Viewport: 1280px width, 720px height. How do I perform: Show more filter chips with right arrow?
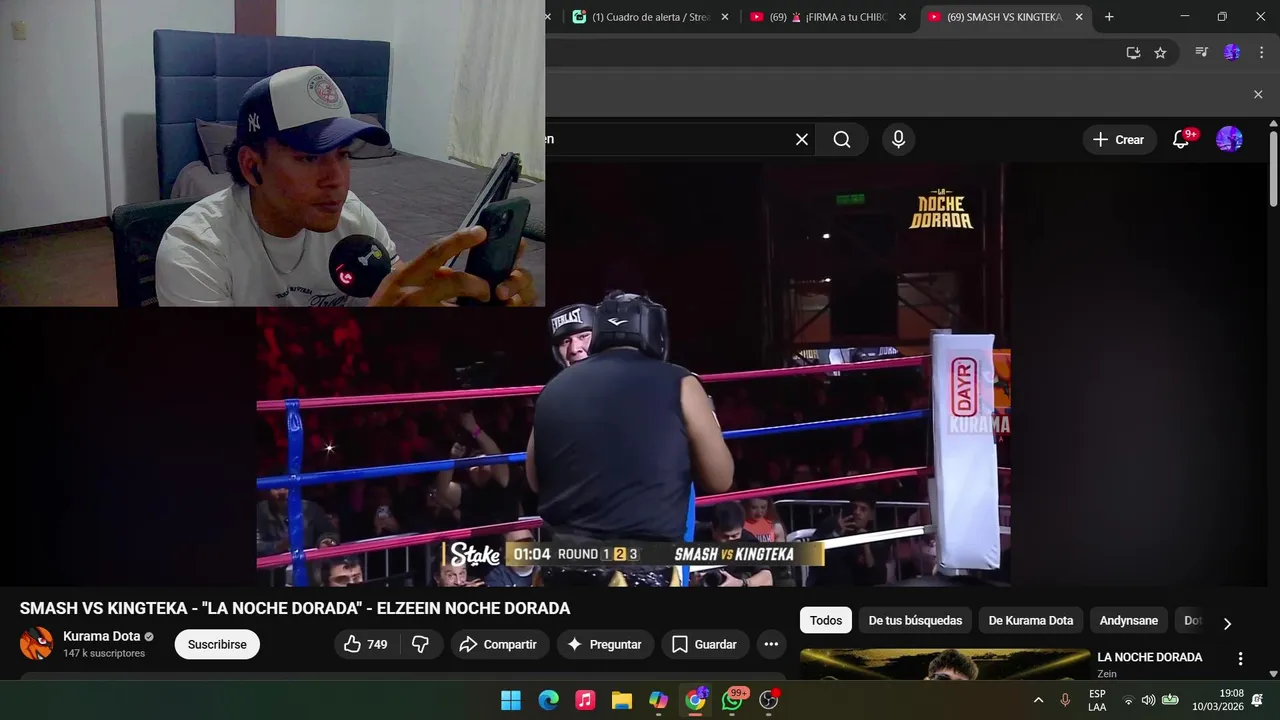[x=1227, y=623]
